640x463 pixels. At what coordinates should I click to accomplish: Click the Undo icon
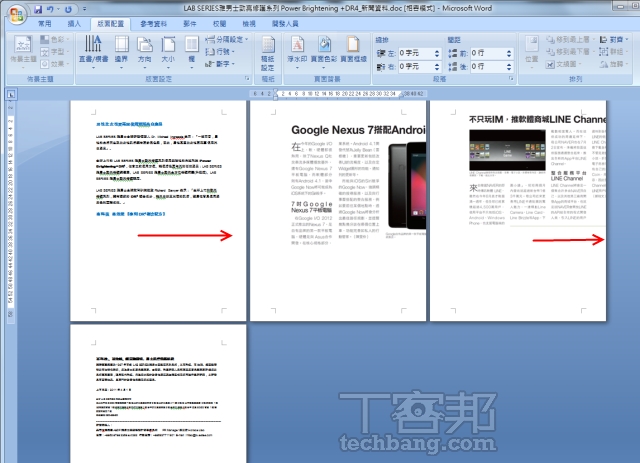(x=51, y=8)
